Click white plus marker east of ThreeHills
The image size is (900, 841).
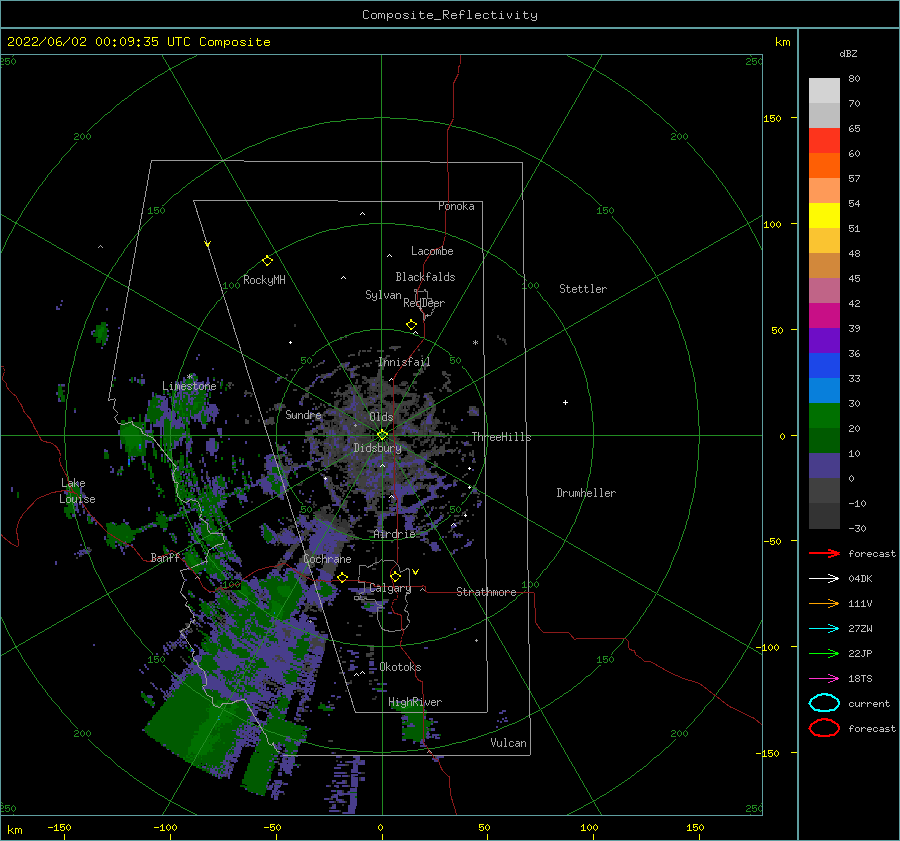coord(565,402)
